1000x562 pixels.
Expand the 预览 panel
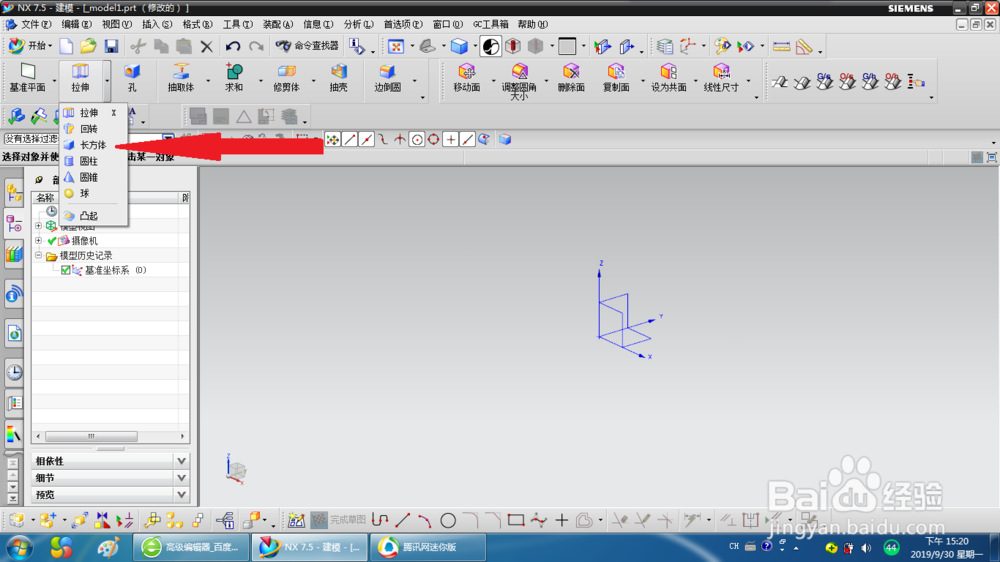tap(181, 494)
